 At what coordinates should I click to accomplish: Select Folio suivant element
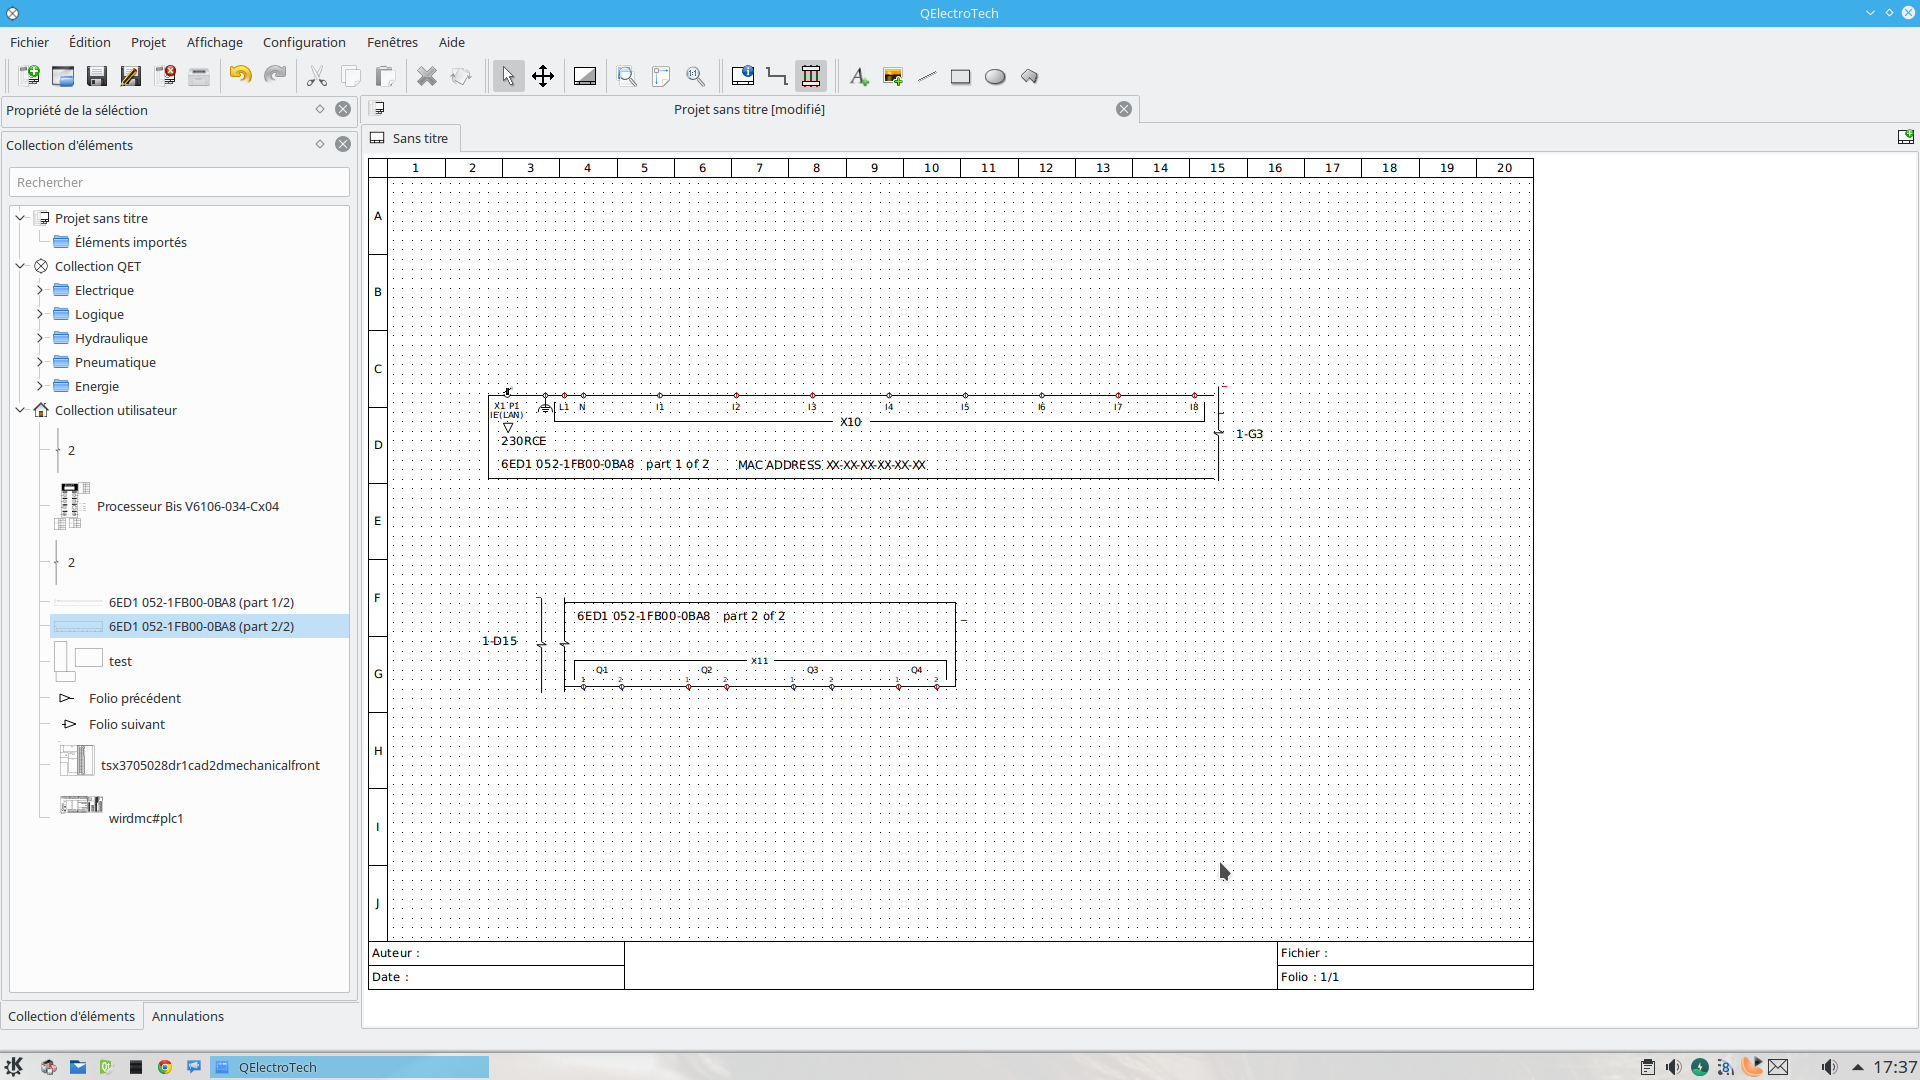[126, 724]
